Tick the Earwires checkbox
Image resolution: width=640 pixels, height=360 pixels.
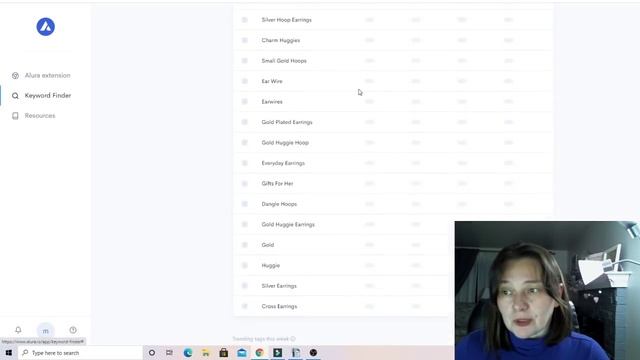tap(245, 101)
